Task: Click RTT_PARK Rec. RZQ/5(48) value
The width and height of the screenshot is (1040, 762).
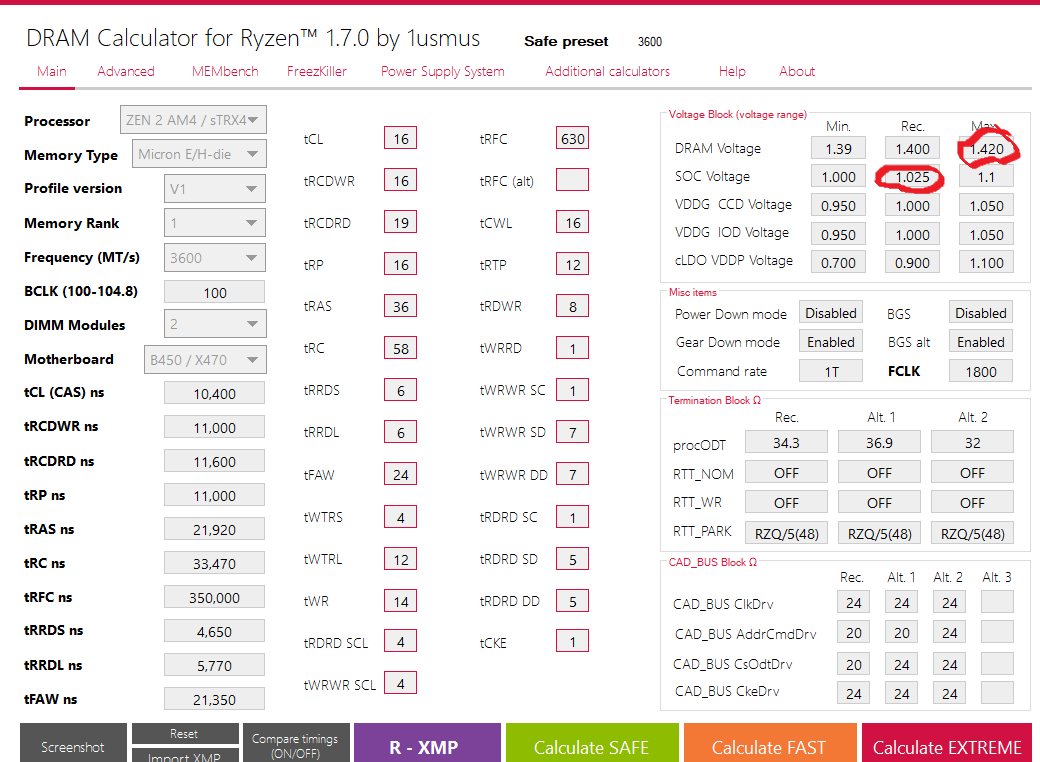Action: [786, 533]
